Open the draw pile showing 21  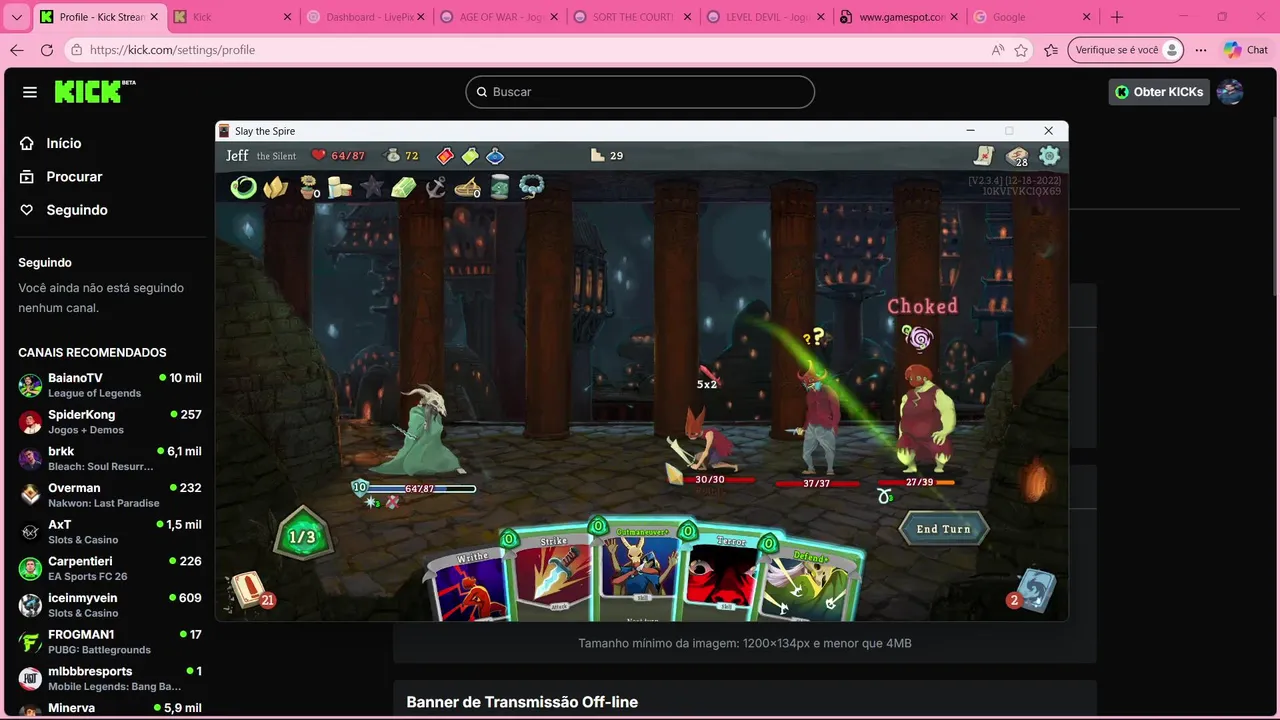(x=248, y=590)
